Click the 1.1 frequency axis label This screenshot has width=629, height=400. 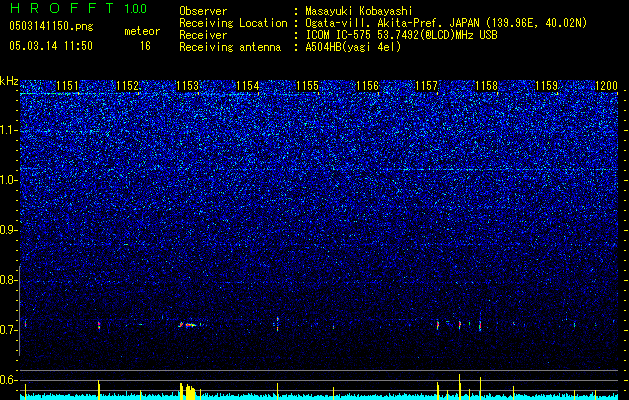[8, 130]
